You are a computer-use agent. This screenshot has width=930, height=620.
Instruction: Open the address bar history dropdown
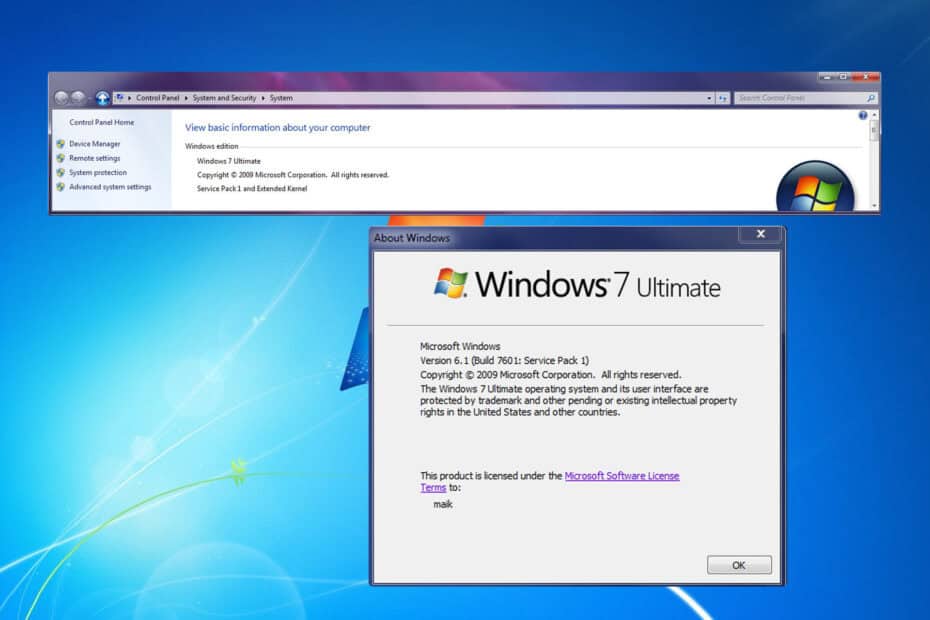[708, 98]
